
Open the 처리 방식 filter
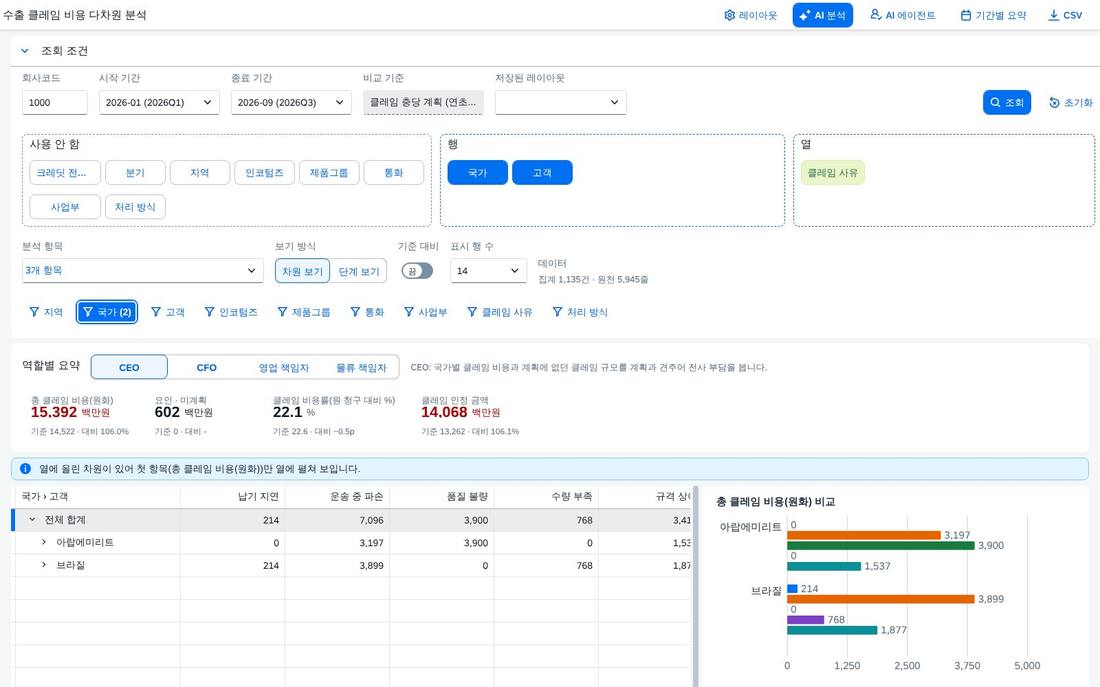coord(580,312)
